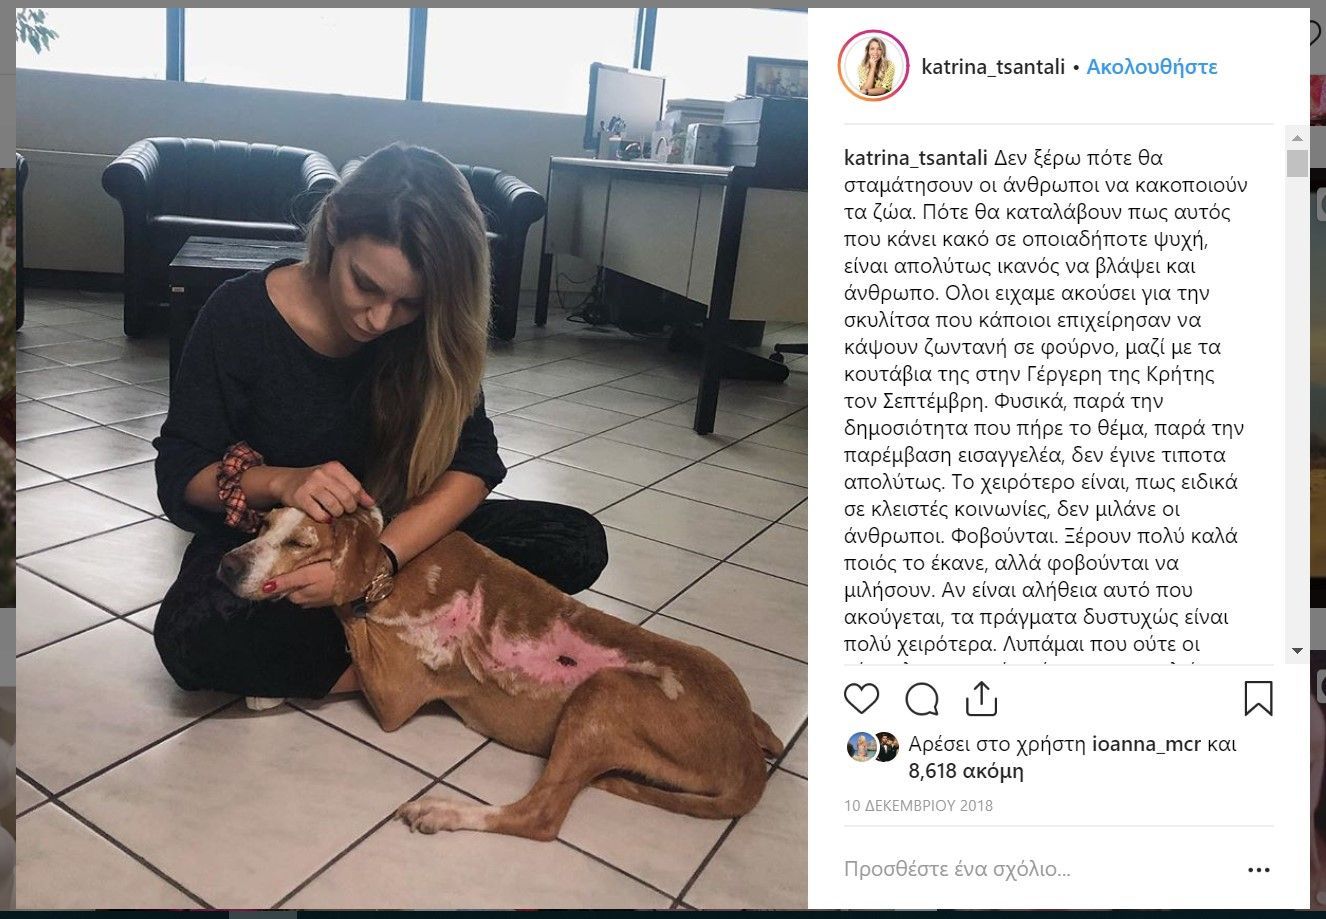Open katrina_tsantali username in post header
The image size is (1326, 919).
pyautogui.click(x=993, y=67)
